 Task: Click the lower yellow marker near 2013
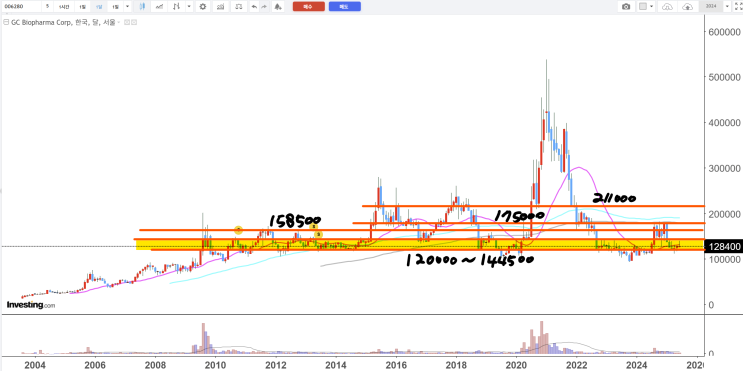(318, 234)
